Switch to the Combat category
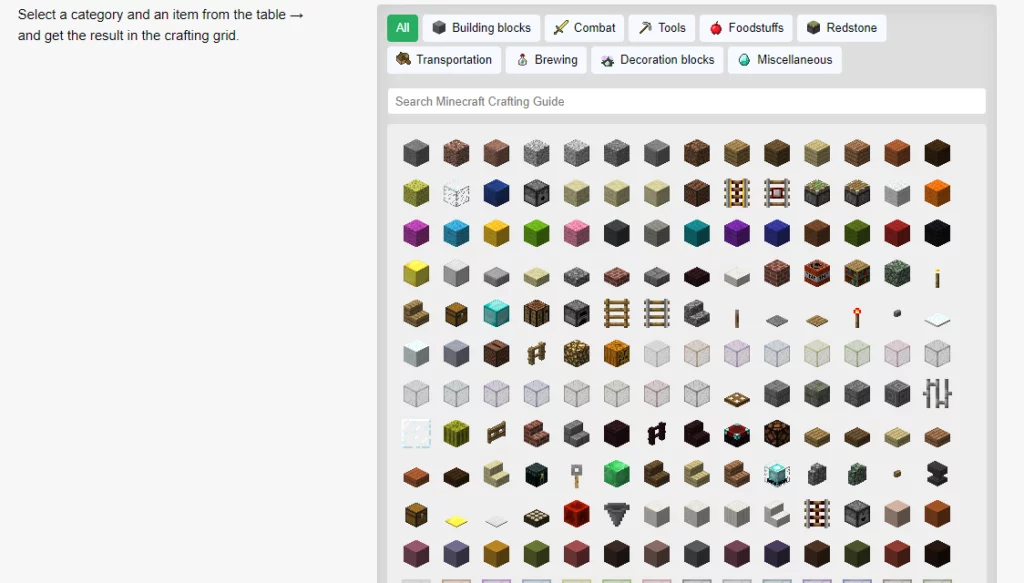 584,28
